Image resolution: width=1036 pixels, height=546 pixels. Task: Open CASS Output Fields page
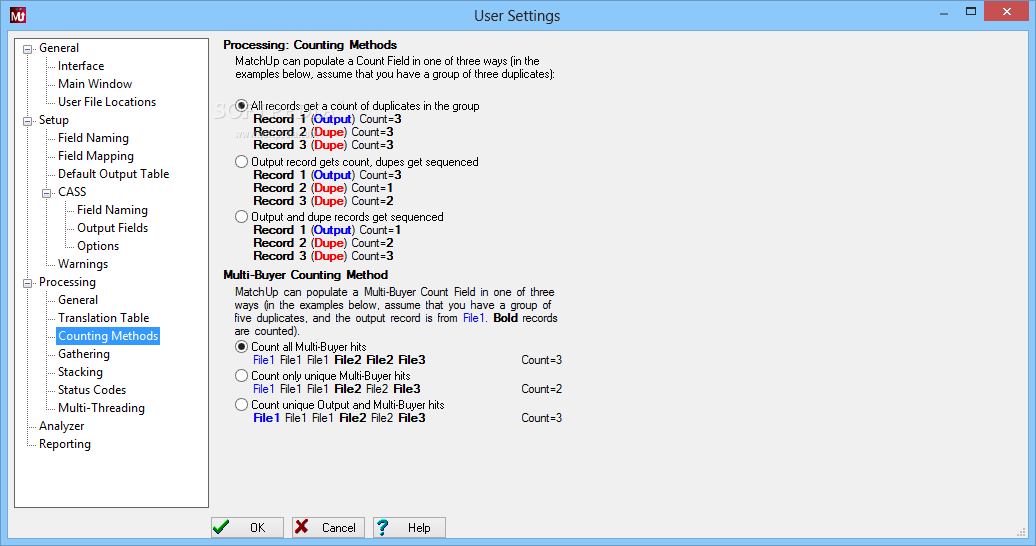point(112,227)
